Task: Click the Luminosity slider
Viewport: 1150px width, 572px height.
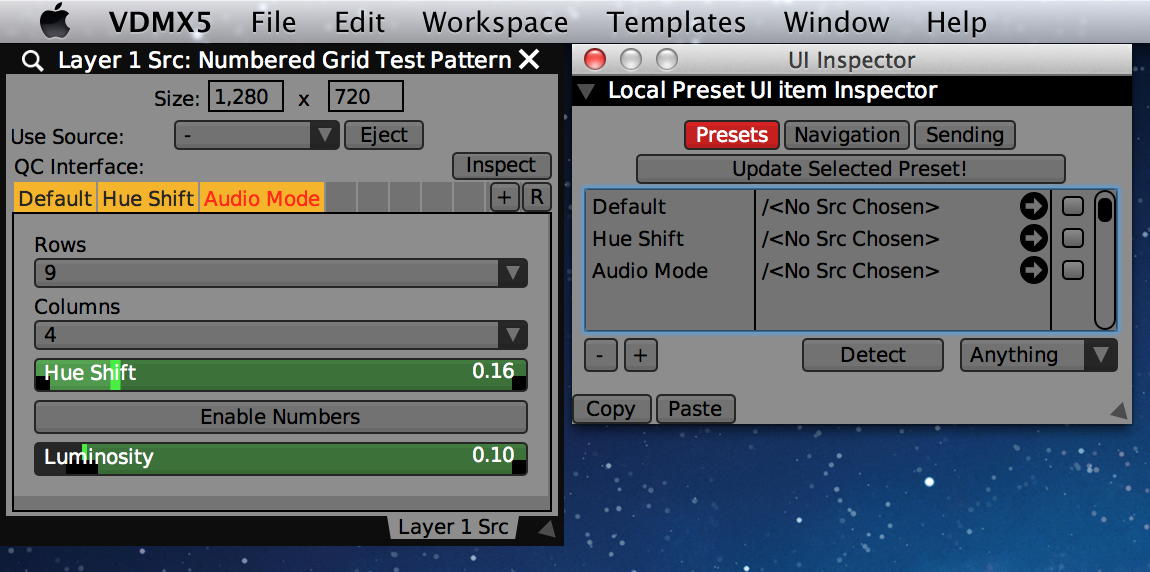Action: click(x=281, y=458)
